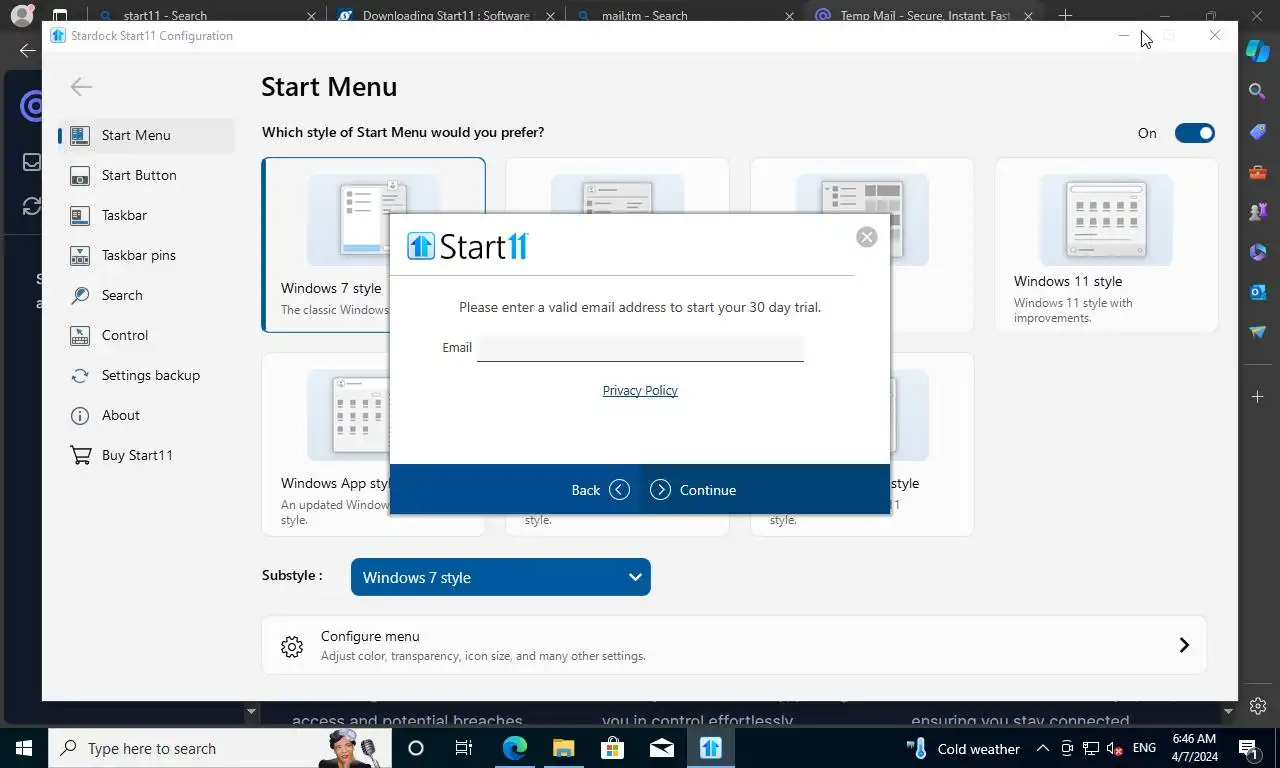1280x768 pixels.
Task: Open Edge Copilot icon
Action: tap(1258, 49)
